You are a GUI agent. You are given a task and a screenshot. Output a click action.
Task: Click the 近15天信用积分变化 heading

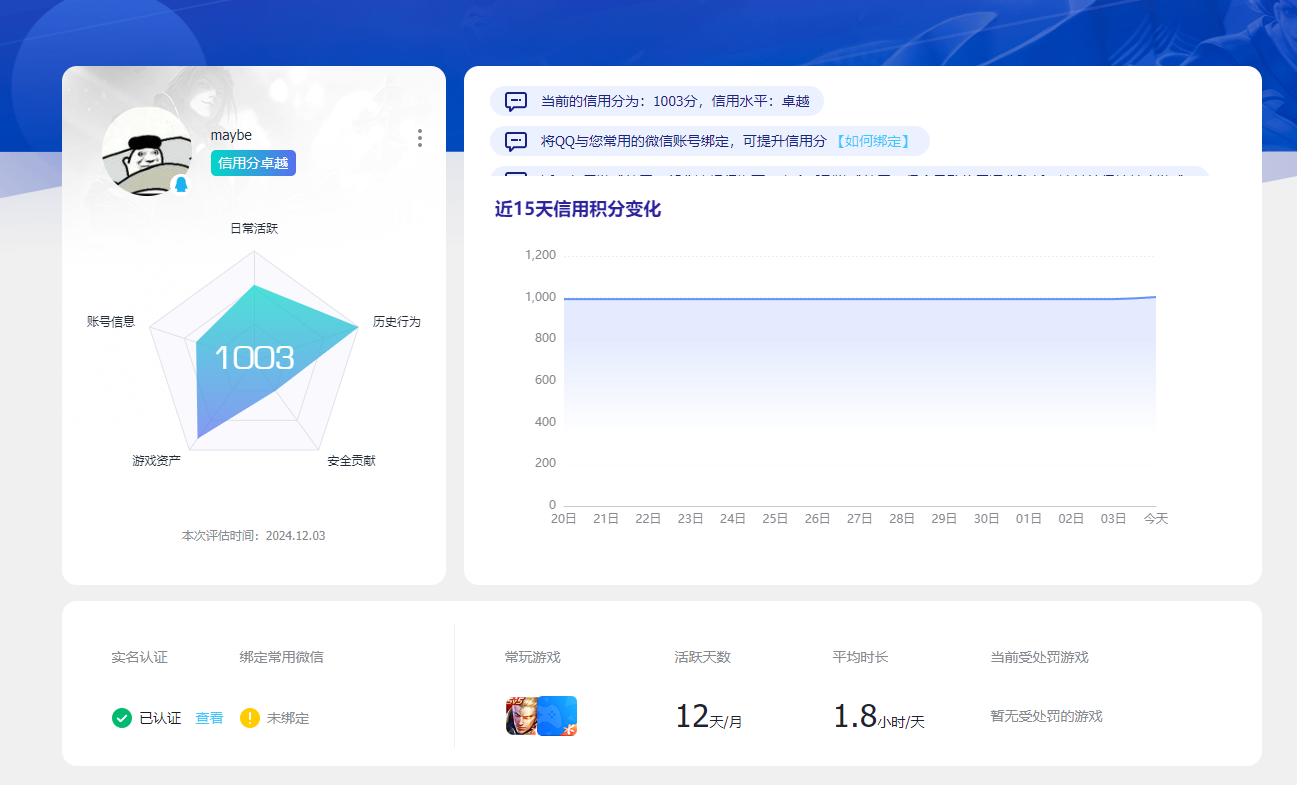[578, 209]
